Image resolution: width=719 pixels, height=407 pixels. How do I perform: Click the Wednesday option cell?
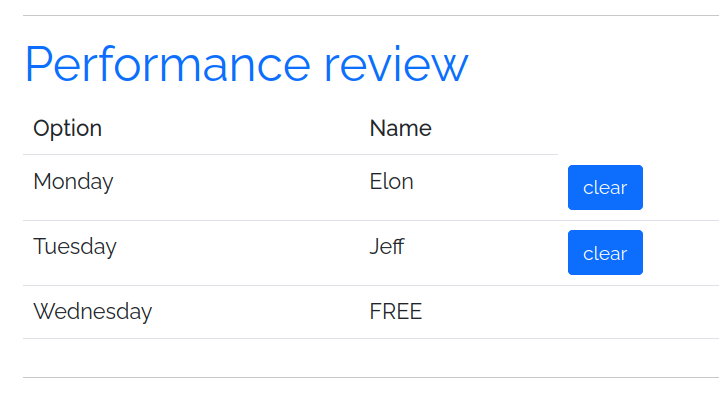pyautogui.click(x=92, y=312)
